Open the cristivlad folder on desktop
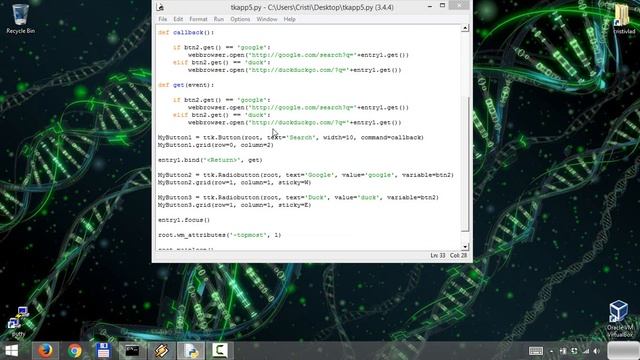640x360 pixels. click(623, 18)
